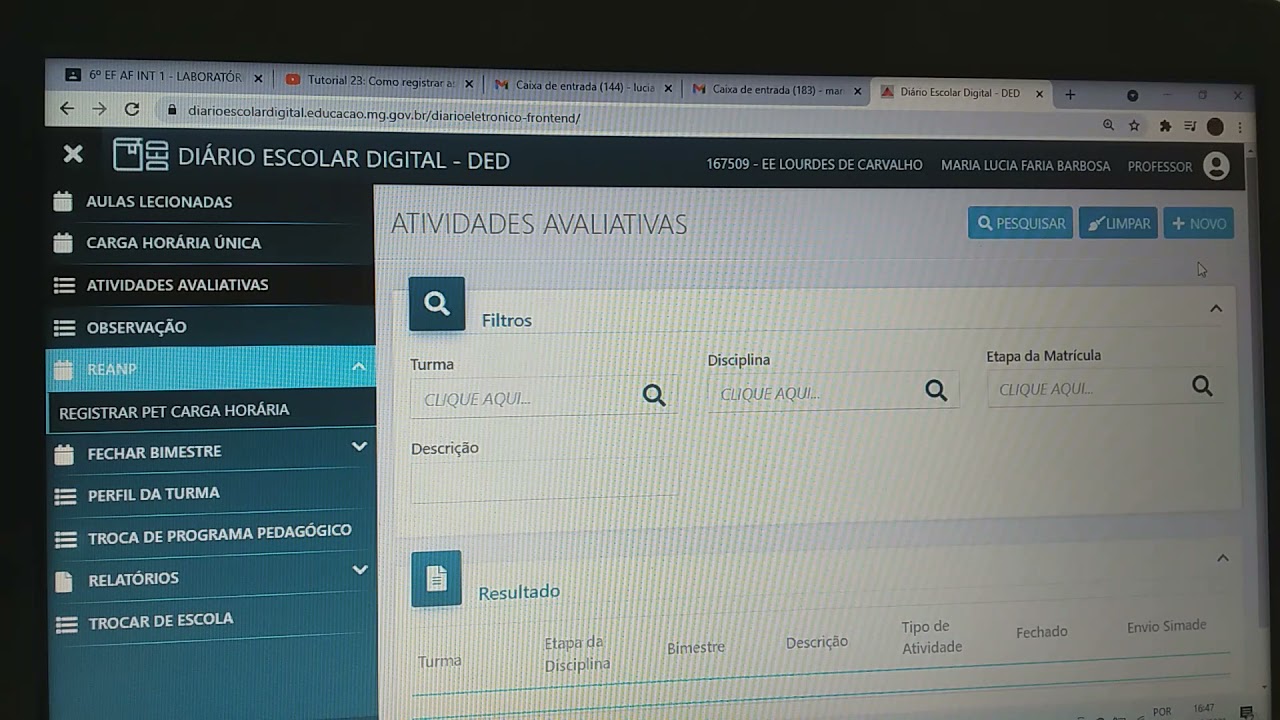Click Atividades Avaliativas list icon
The image size is (1280, 720).
tap(64, 285)
